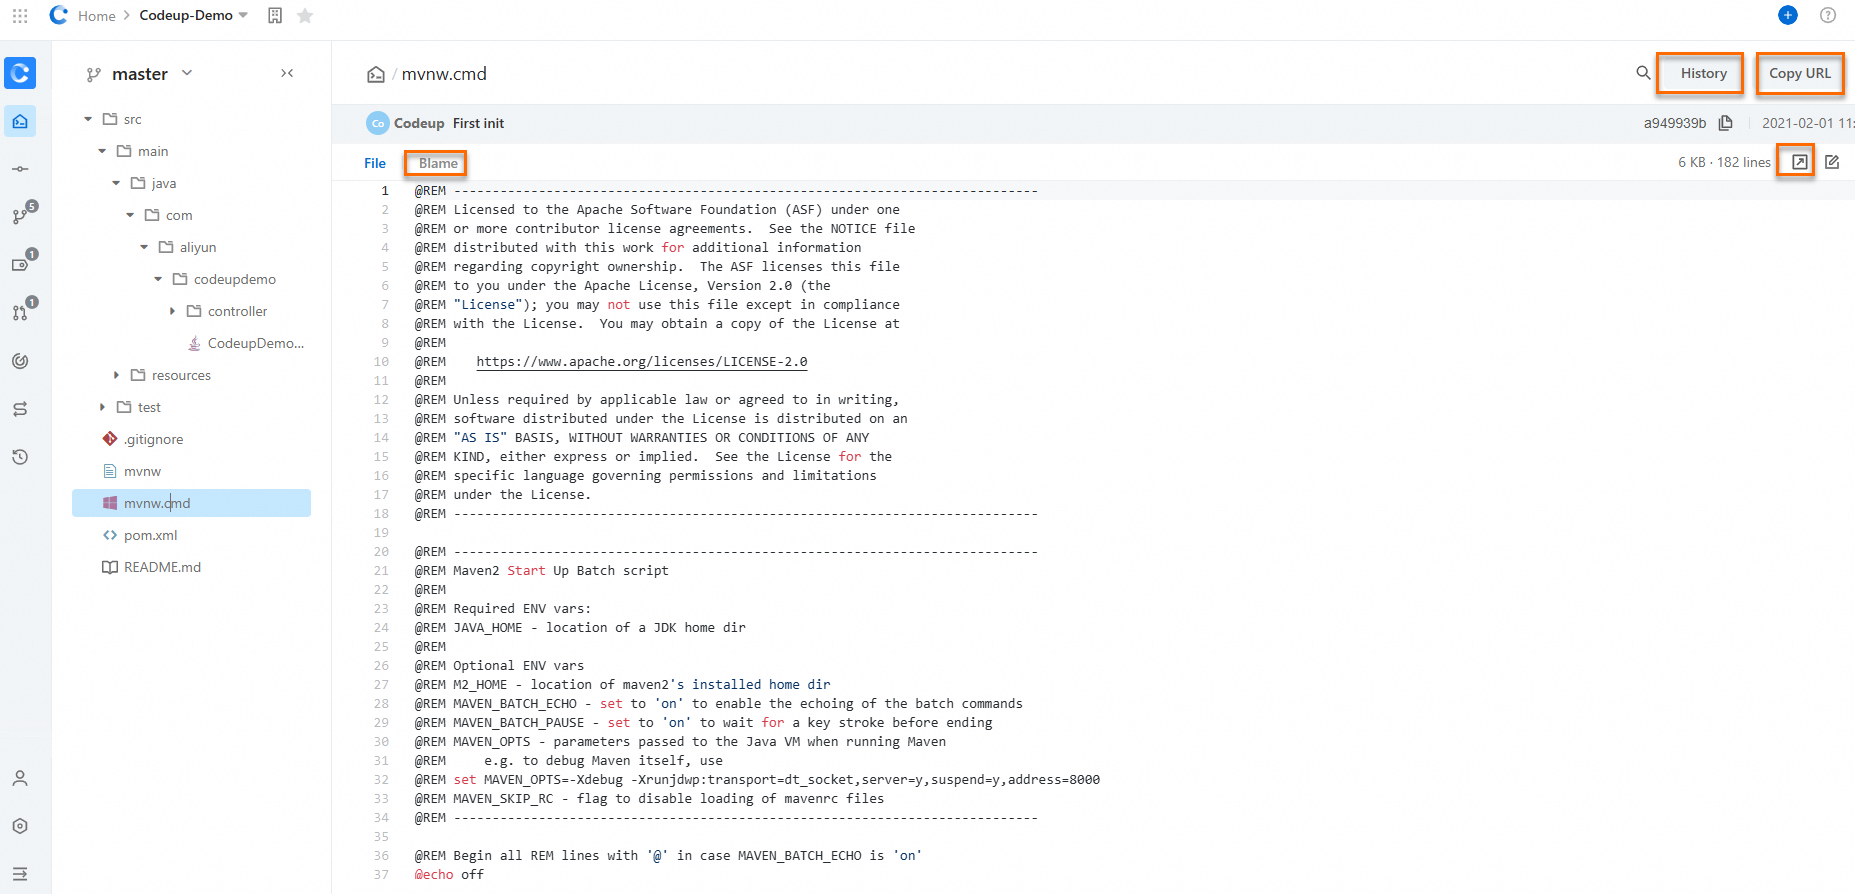
Task: Open the apps grid launcher icon
Action: (x=20, y=15)
